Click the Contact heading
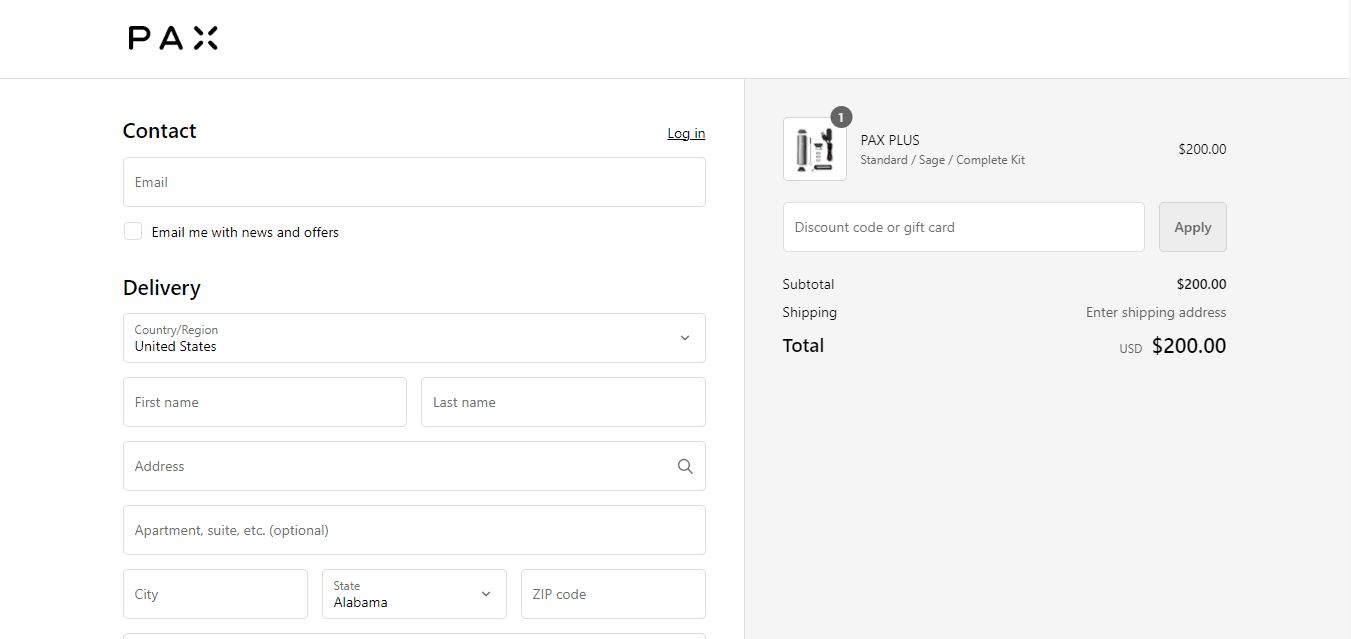 (159, 131)
